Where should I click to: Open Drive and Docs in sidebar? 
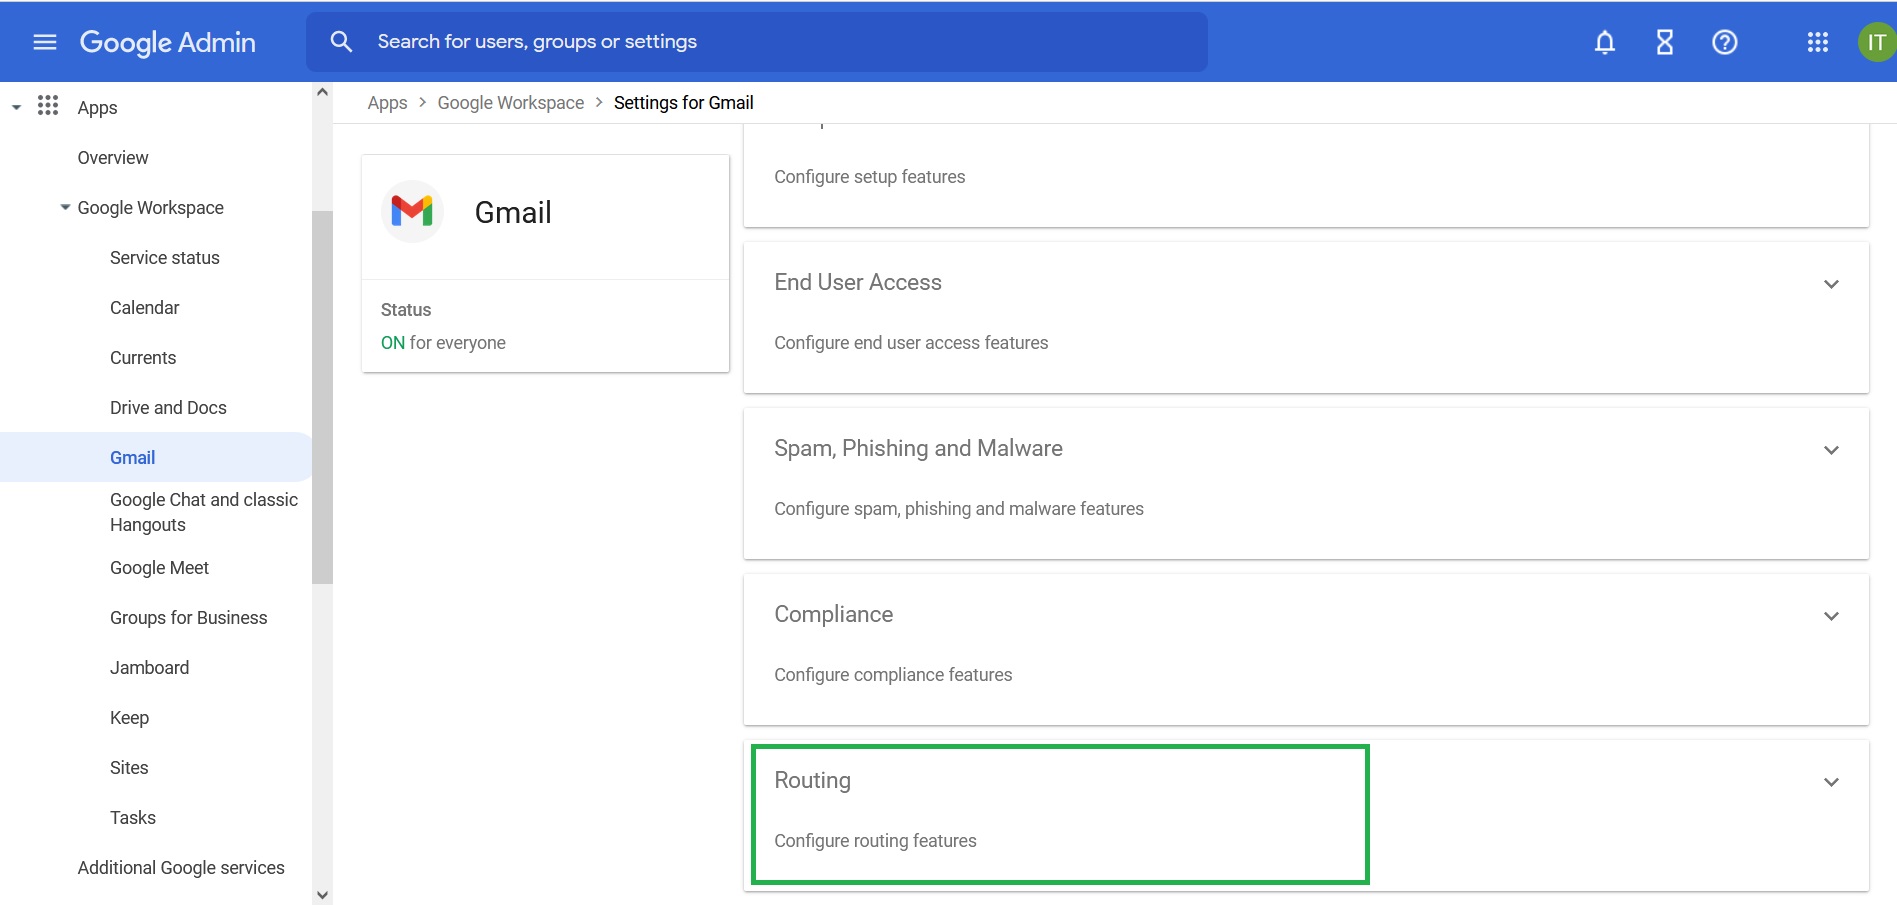(x=168, y=408)
